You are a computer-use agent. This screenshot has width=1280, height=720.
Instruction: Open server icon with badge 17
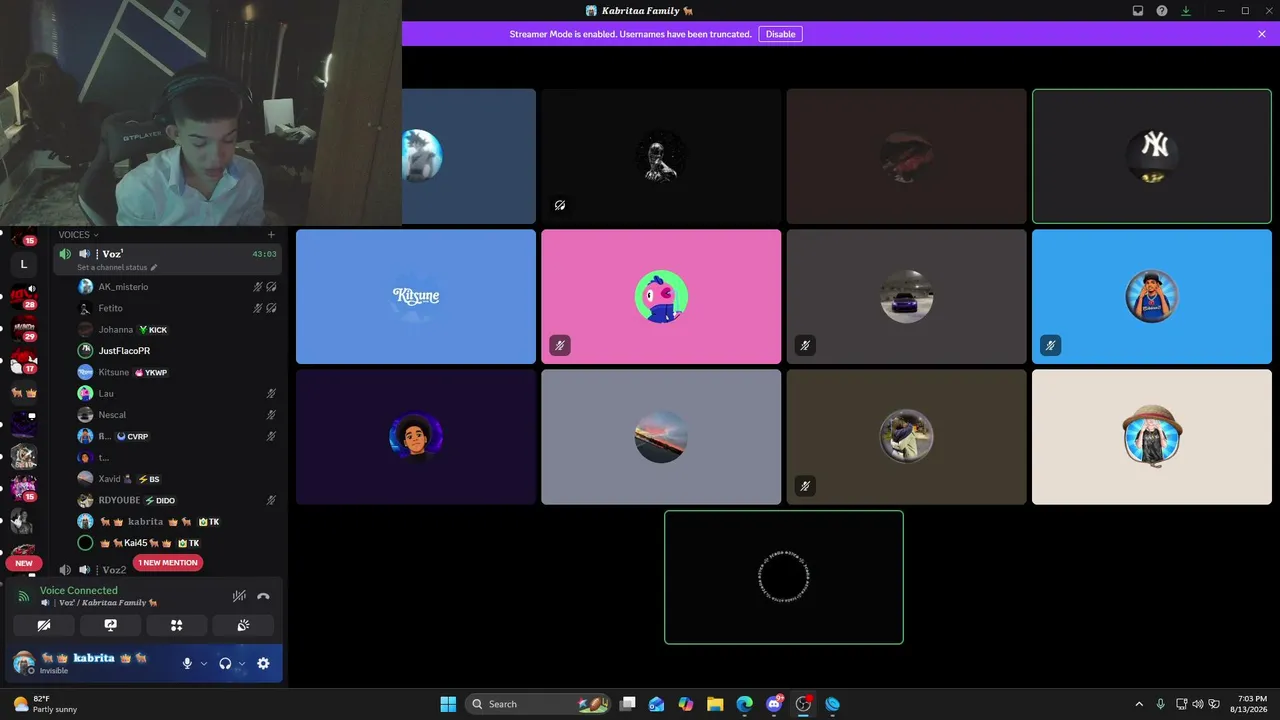[24, 361]
